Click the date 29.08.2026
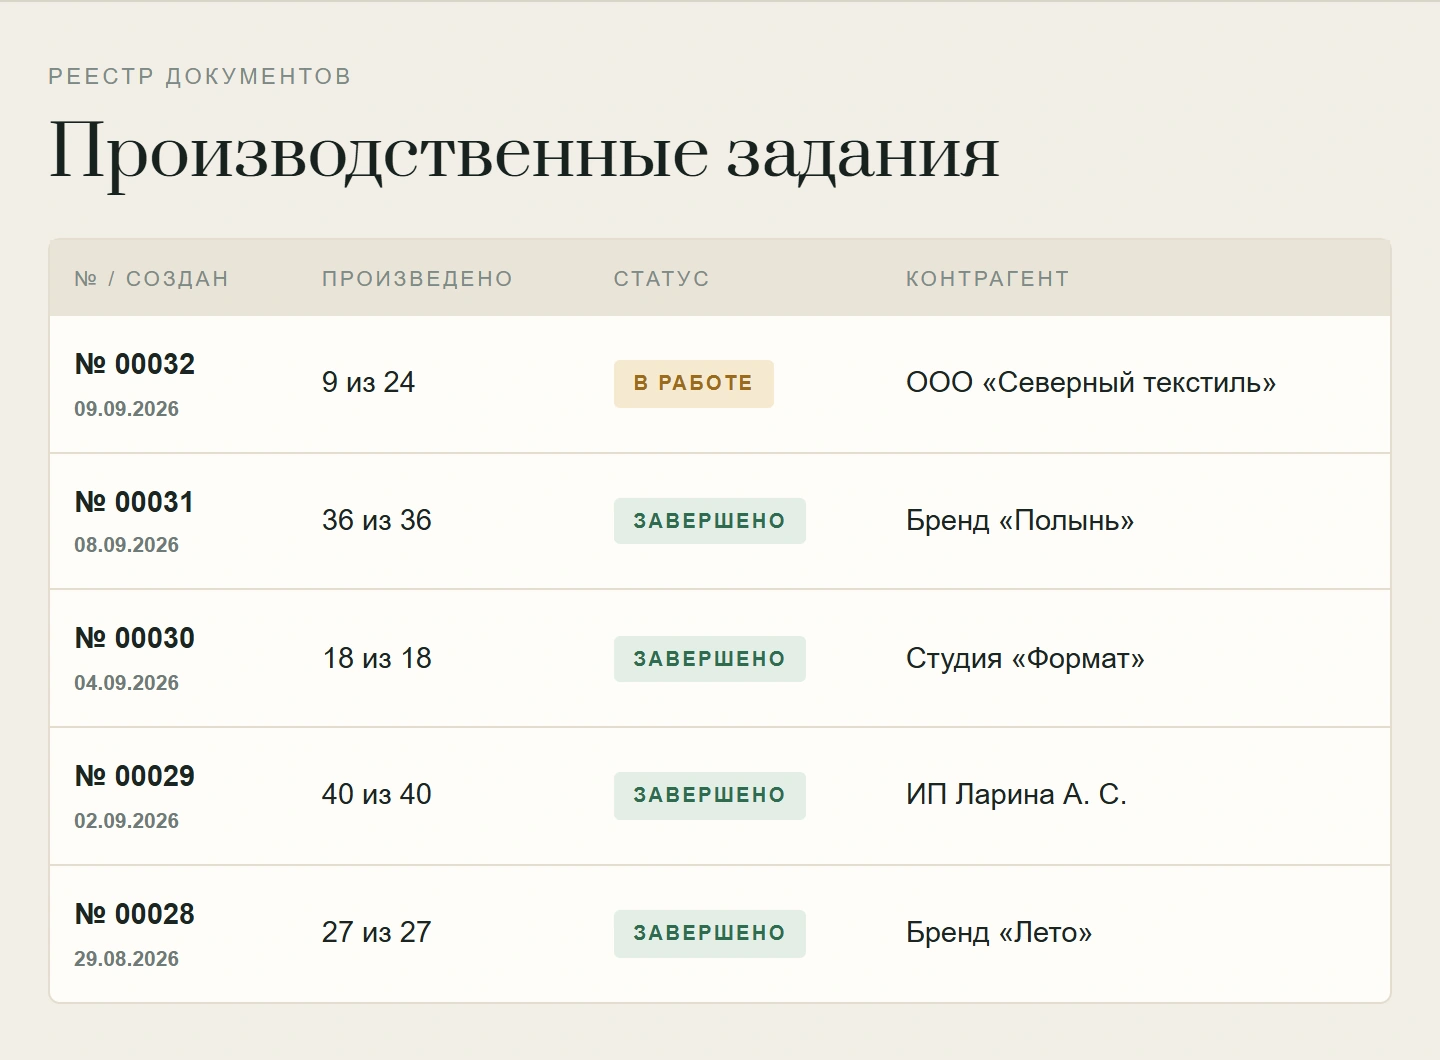 click(x=127, y=959)
